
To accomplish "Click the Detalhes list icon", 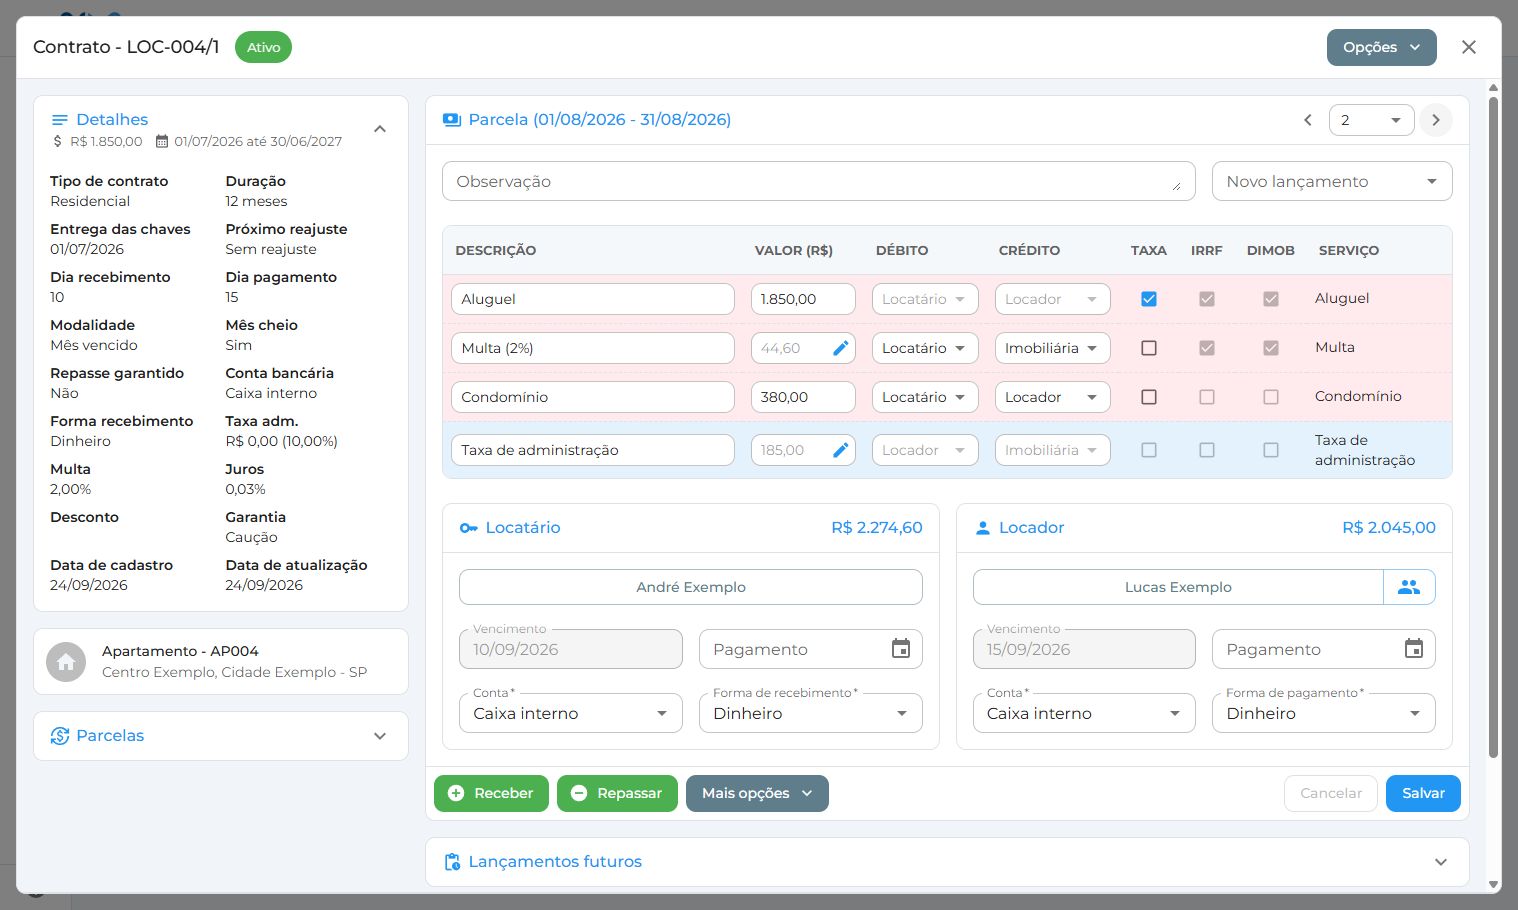I will tap(60, 120).
